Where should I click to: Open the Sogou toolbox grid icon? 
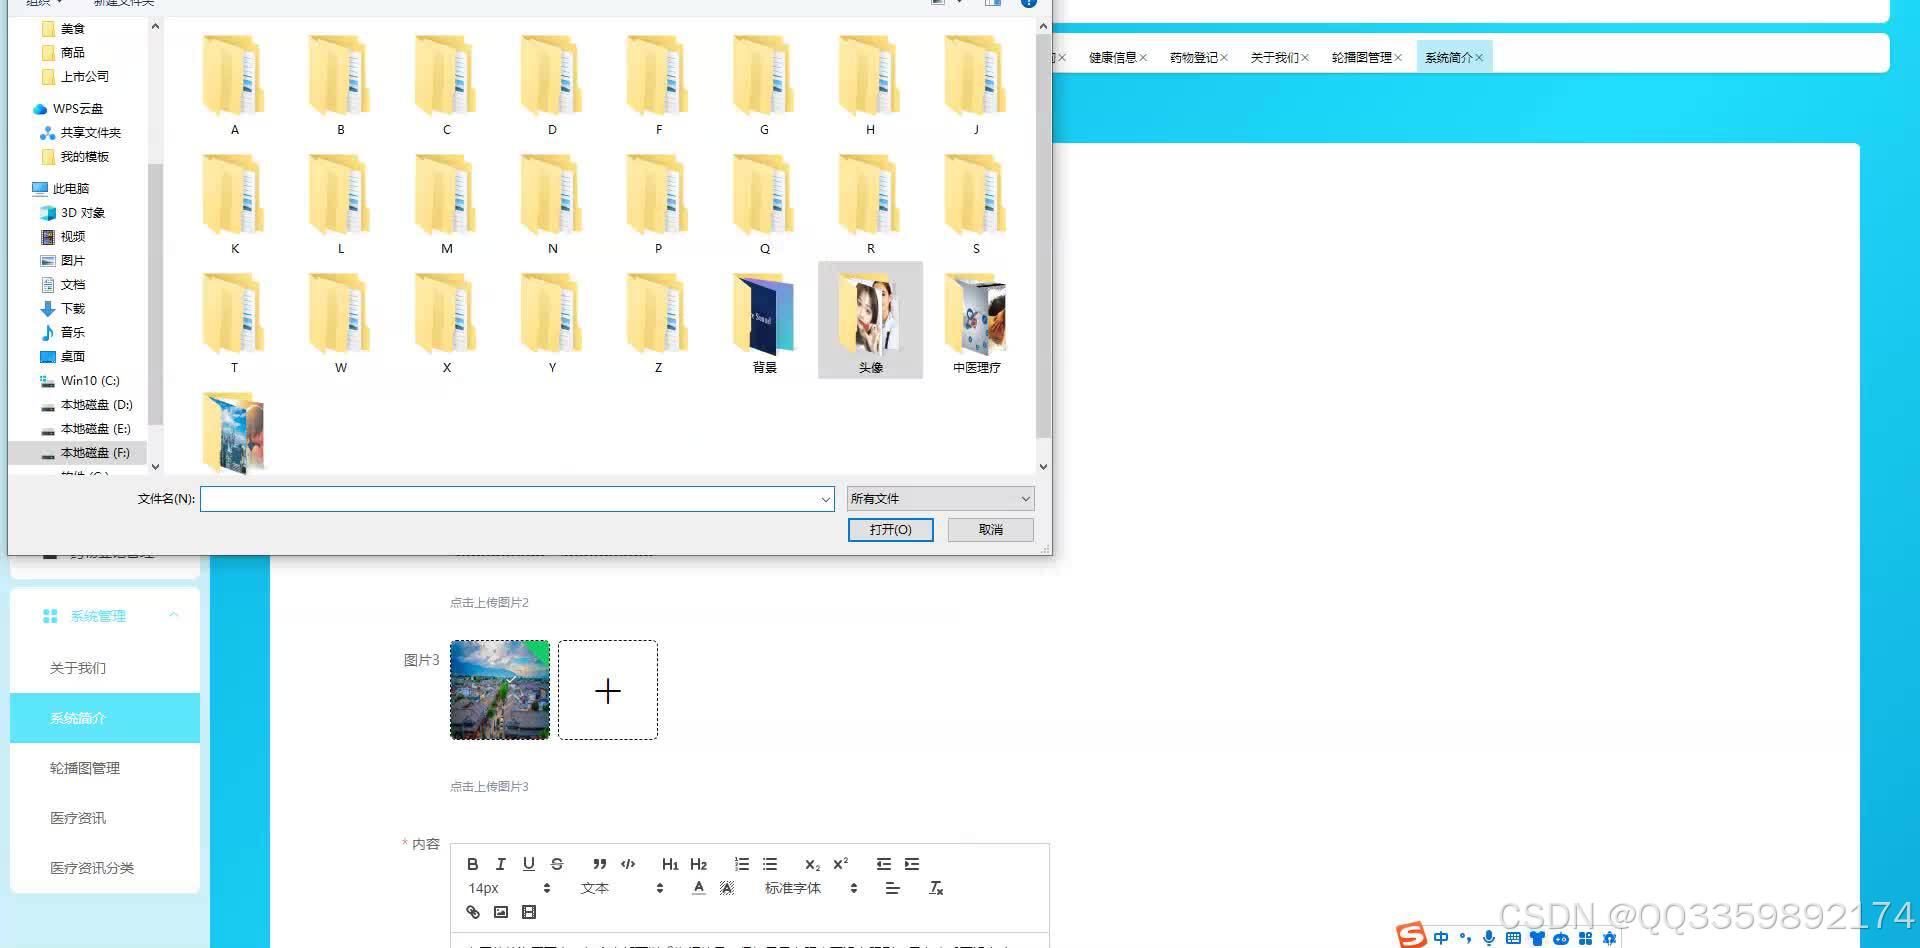(1585, 938)
